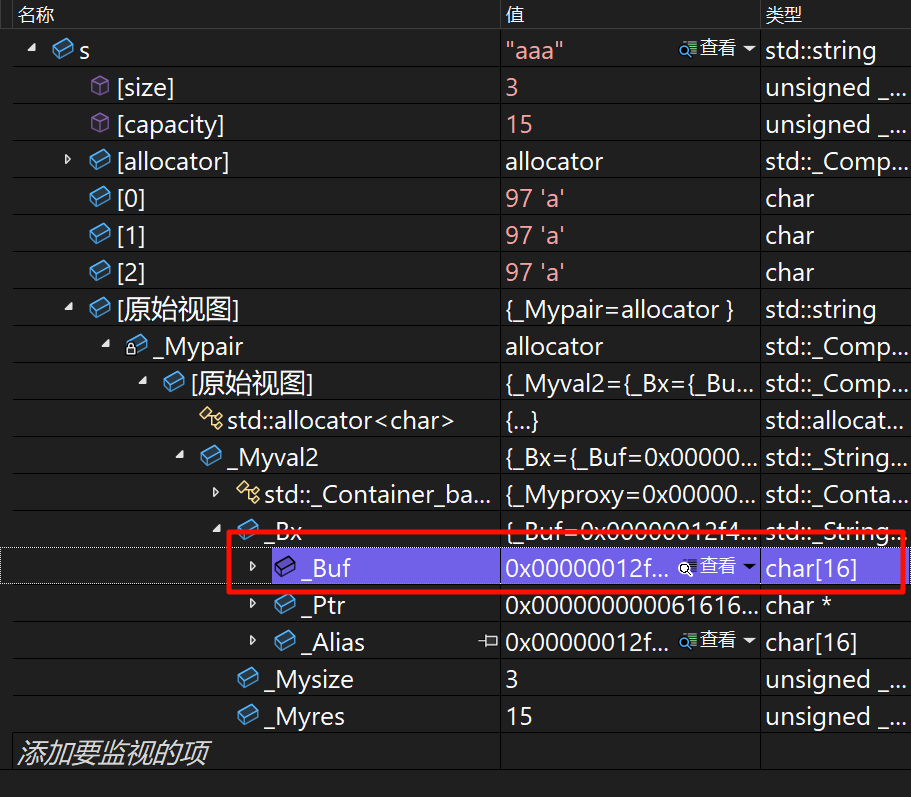This screenshot has width=911, height=797.
Task: Open the 查看 visualizer for variable s
Action: 708,49
